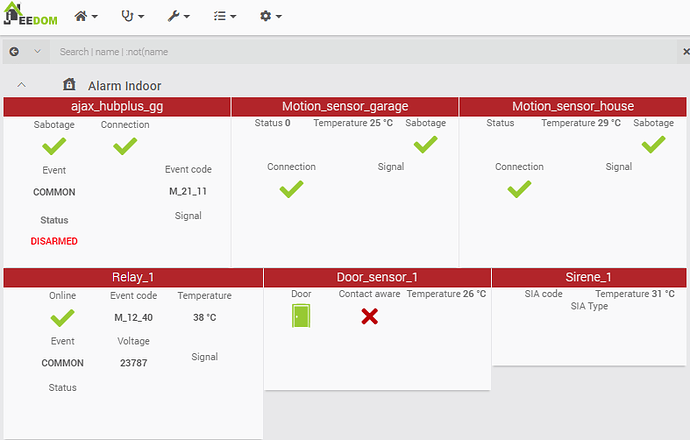Click Temperature 25 °C in Motion_sensor_garage
Screen dimensions: 690x440
[x=353, y=123]
